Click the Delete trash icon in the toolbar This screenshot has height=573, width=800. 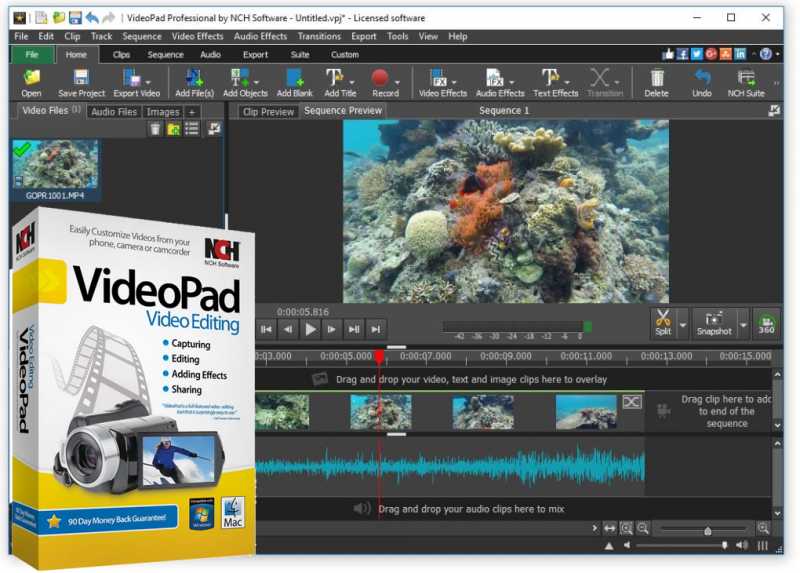[x=657, y=83]
